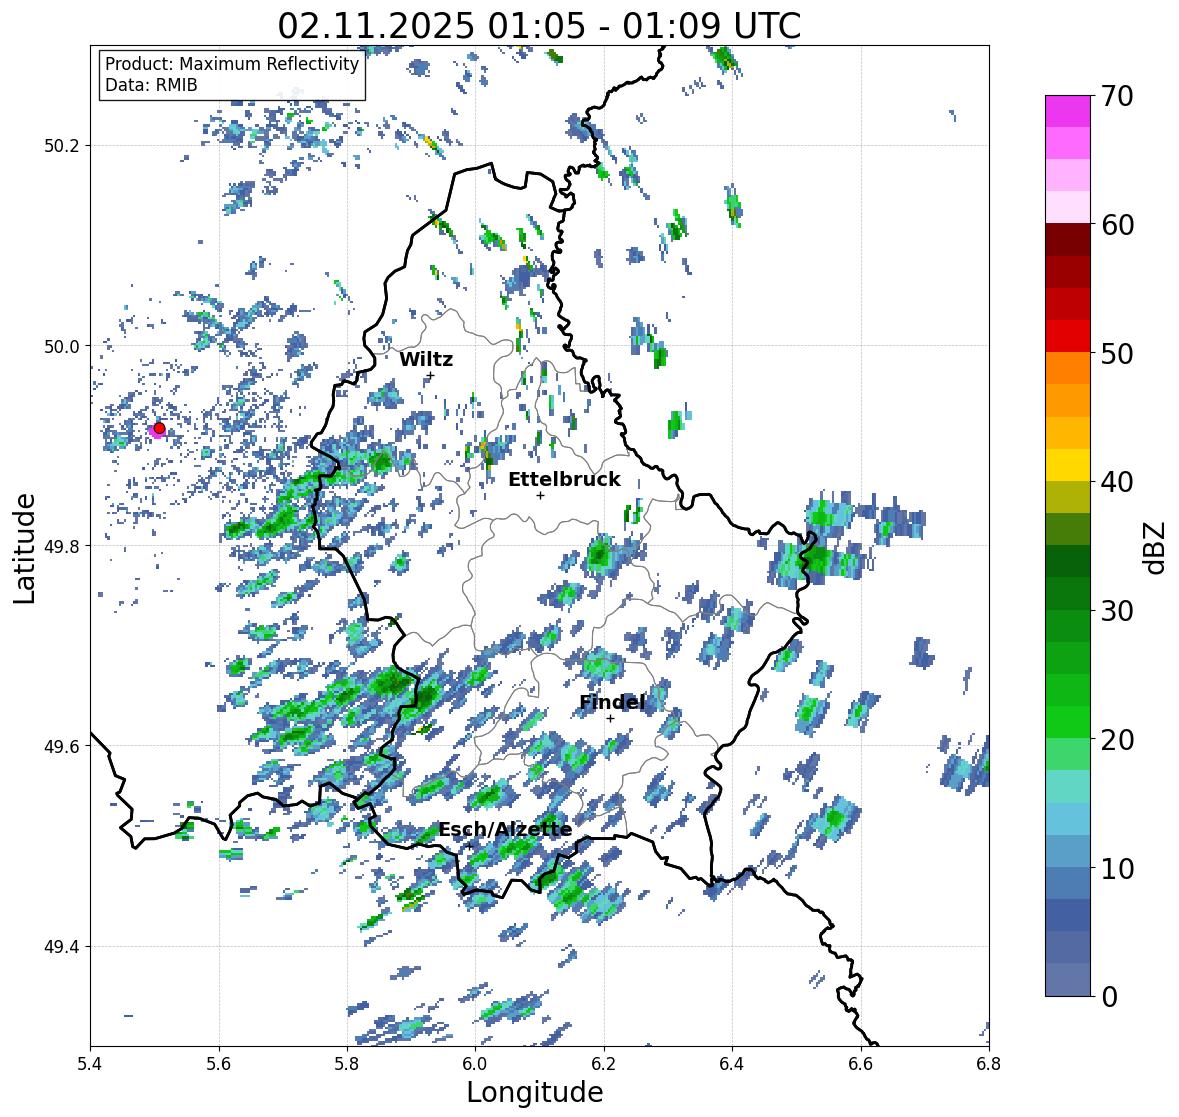The image size is (1179, 1117).
Task: Click the bright red colorbar segment above 50
Action: (x=1068, y=336)
